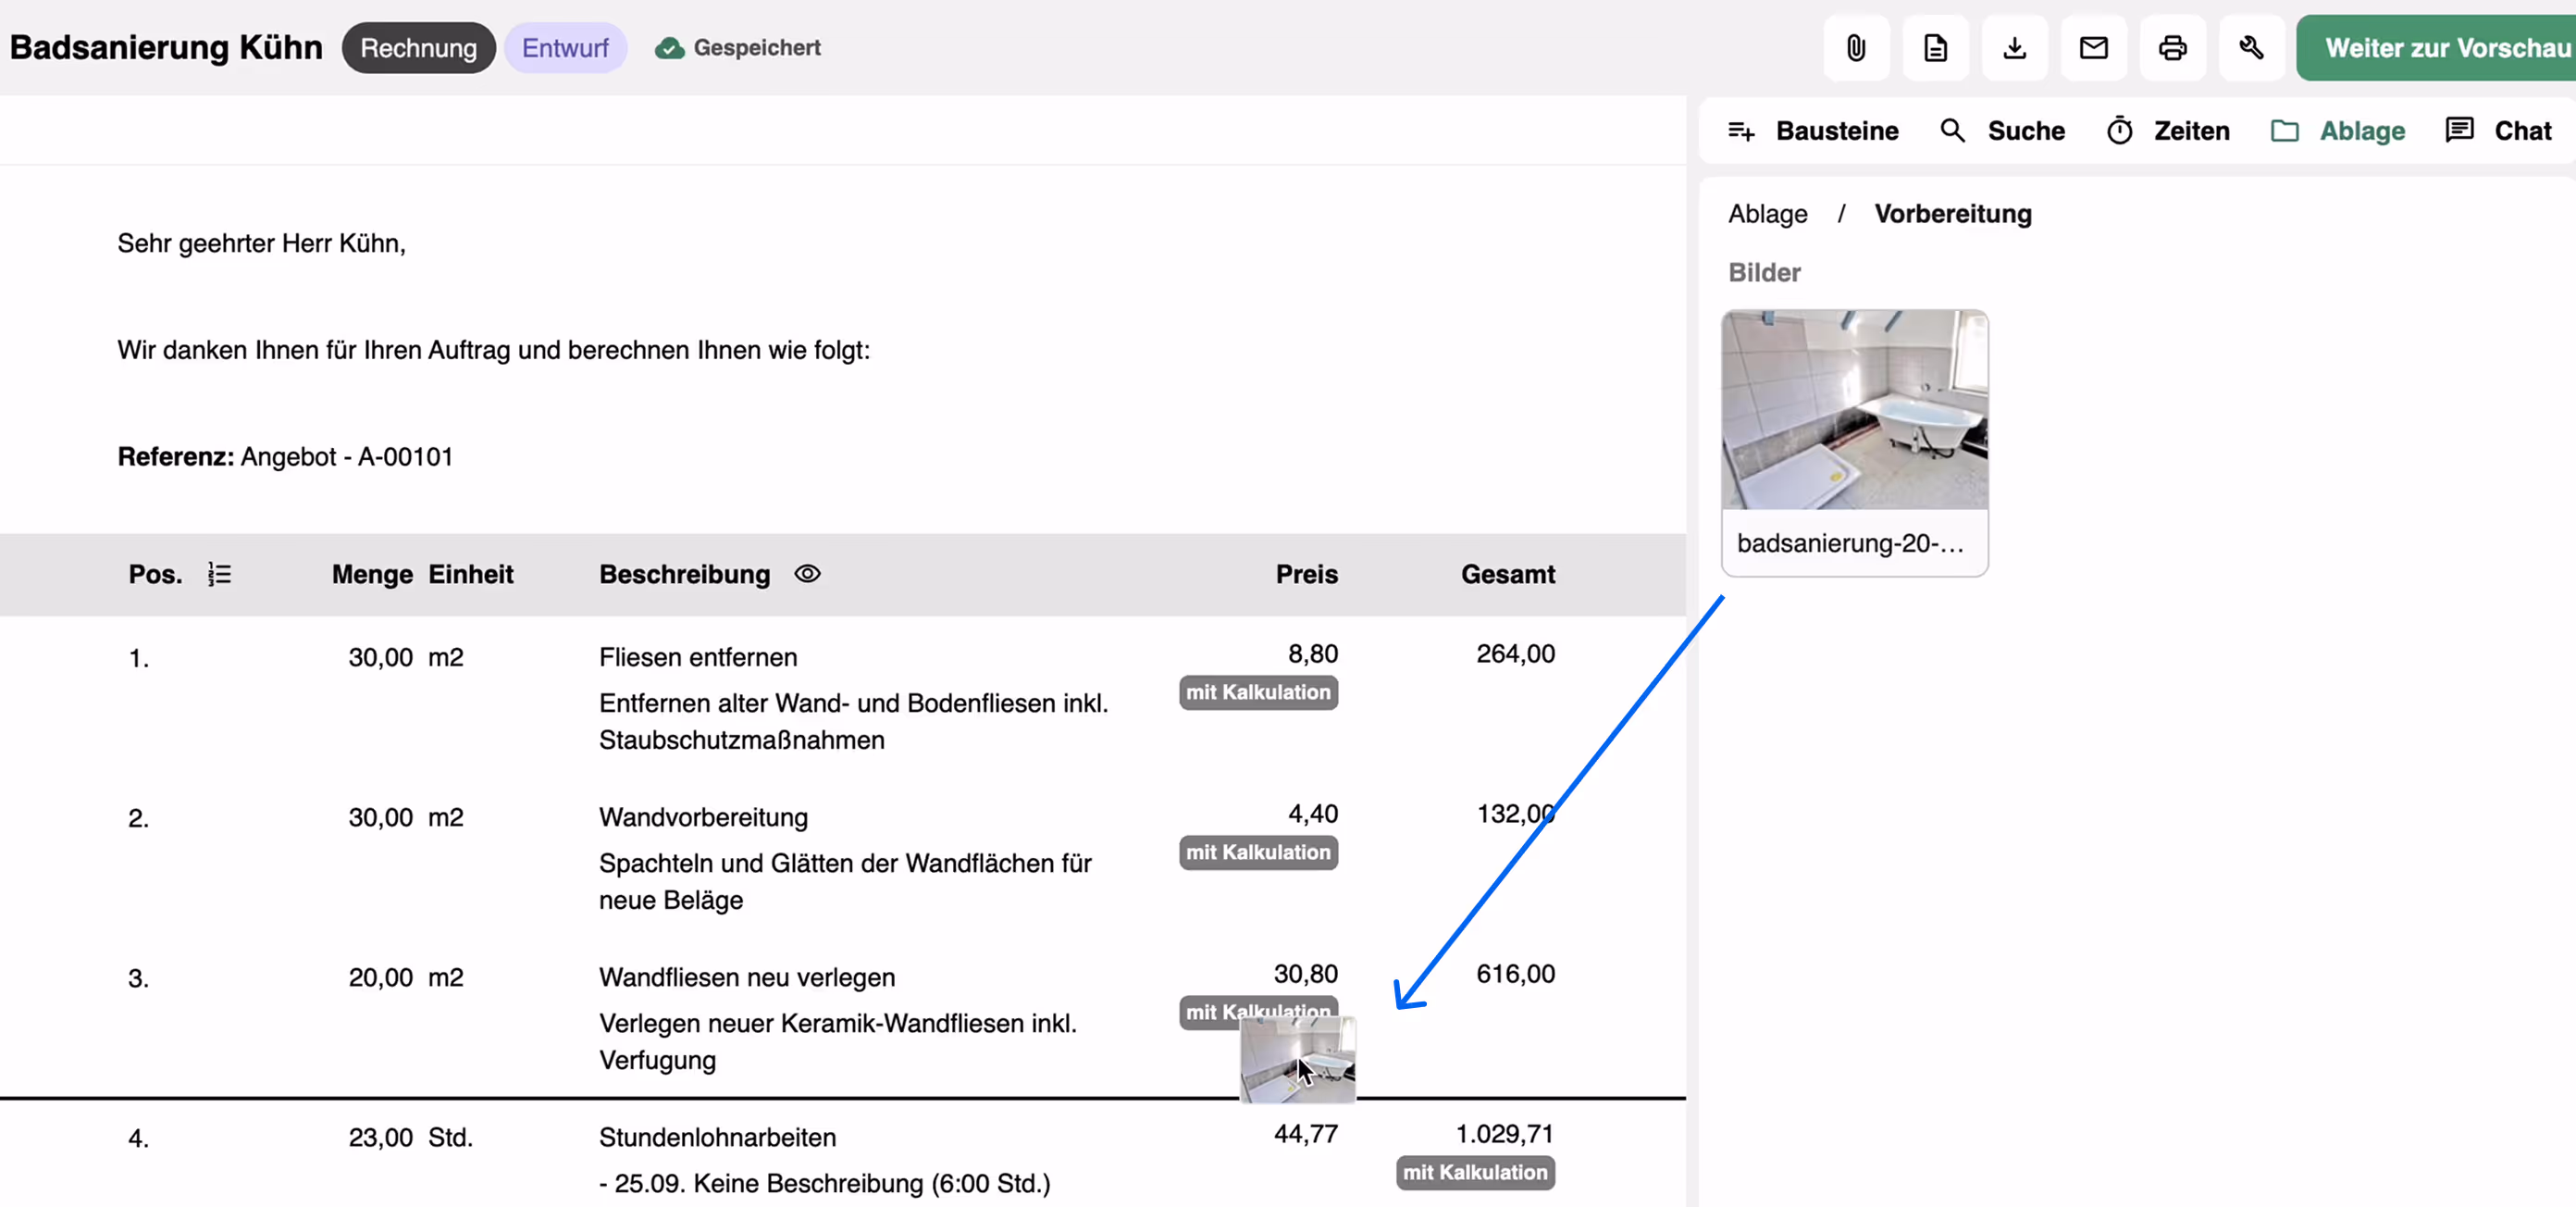Viewport: 2576px width, 1207px height.
Task: Click the cloud Gespeichert status icon
Action: tap(669, 48)
